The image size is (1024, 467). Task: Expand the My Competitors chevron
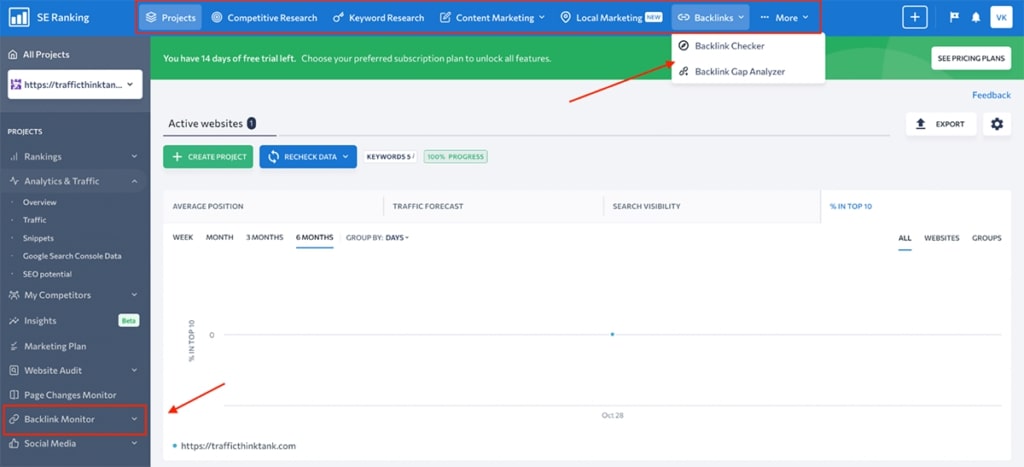click(x=134, y=295)
